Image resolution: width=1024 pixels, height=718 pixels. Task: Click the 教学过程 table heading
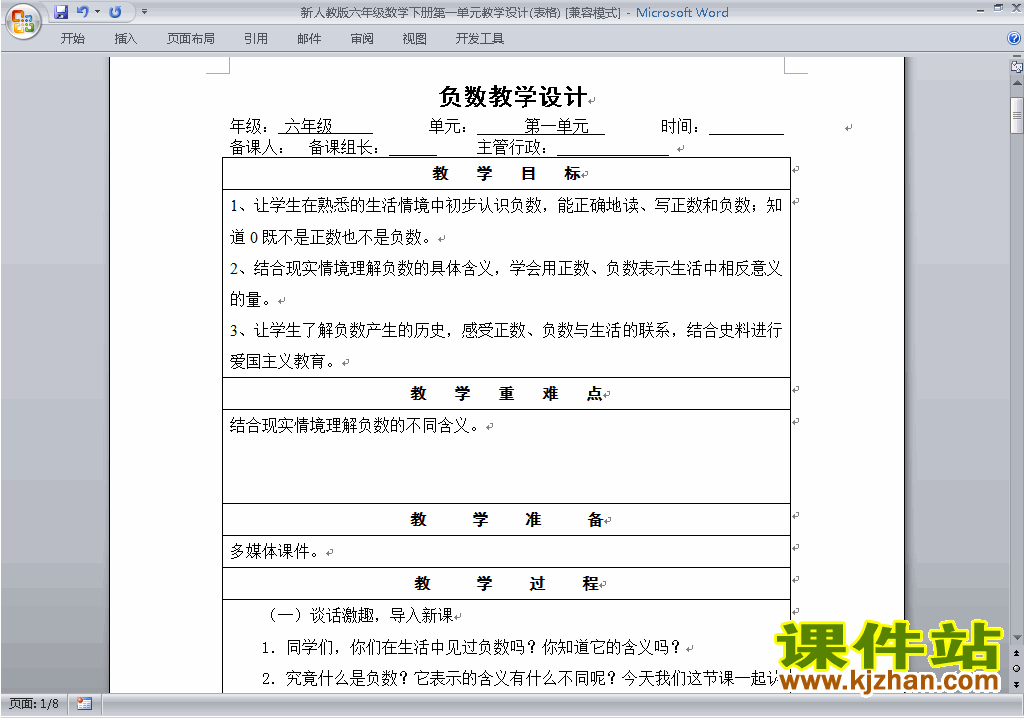coord(507,583)
